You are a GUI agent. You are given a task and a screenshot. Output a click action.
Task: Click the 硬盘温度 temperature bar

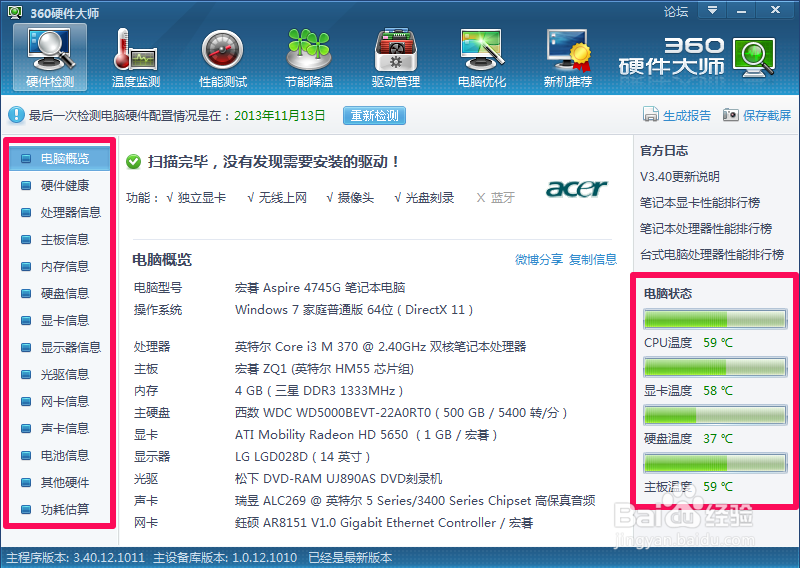(715, 415)
